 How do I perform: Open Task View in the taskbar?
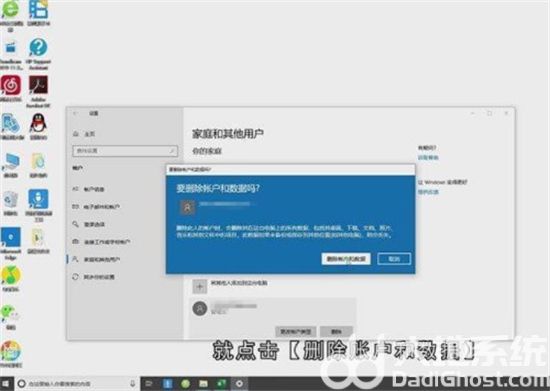click(149, 384)
